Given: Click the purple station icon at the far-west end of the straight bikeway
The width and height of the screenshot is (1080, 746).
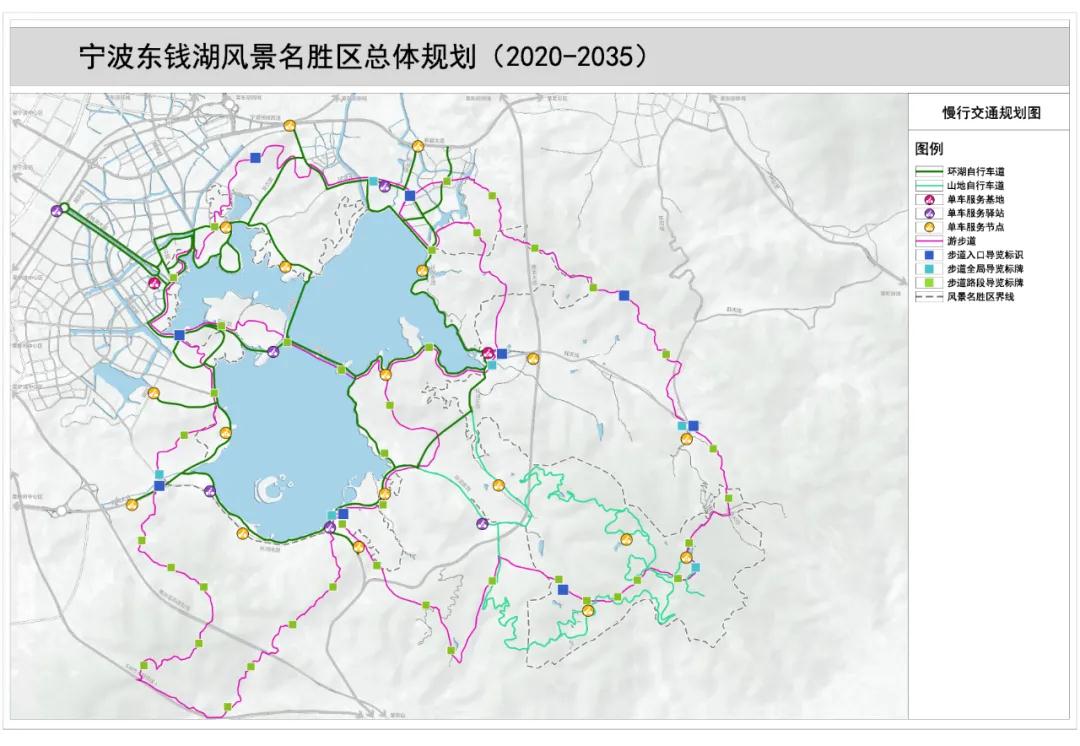Looking at the screenshot, I should [56, 211].
